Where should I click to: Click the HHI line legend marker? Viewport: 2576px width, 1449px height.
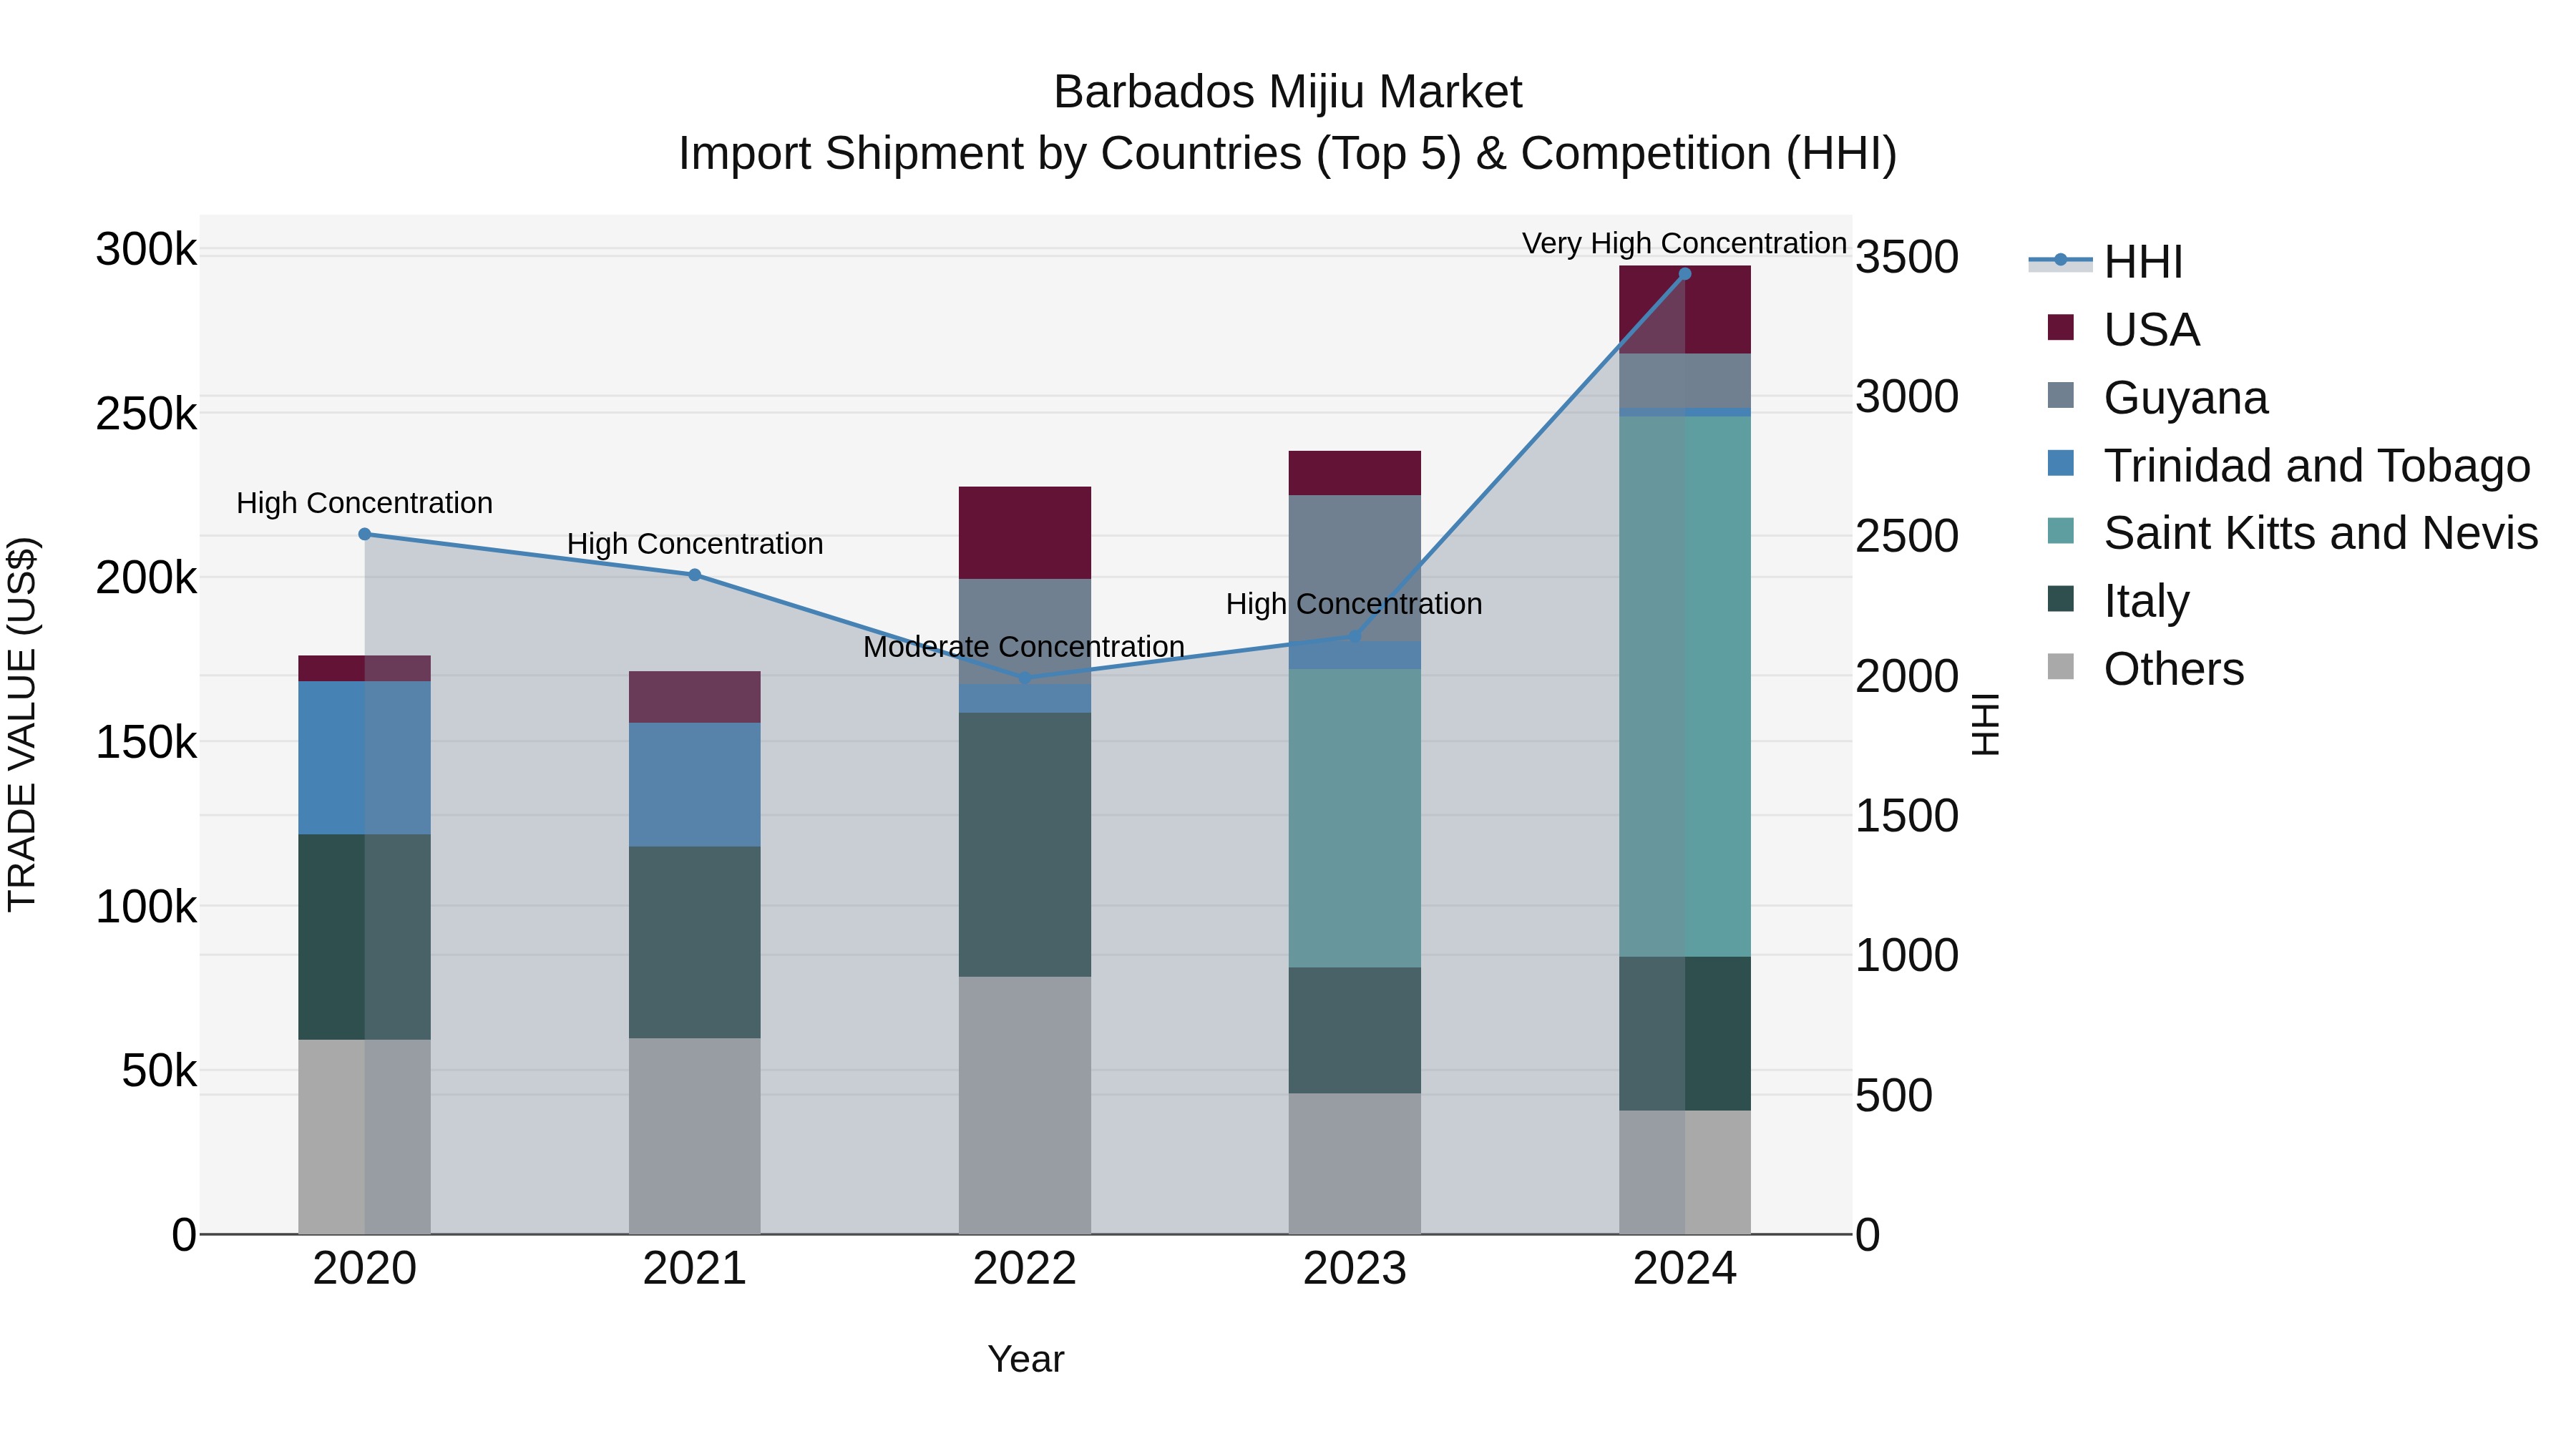(2060, 261)
